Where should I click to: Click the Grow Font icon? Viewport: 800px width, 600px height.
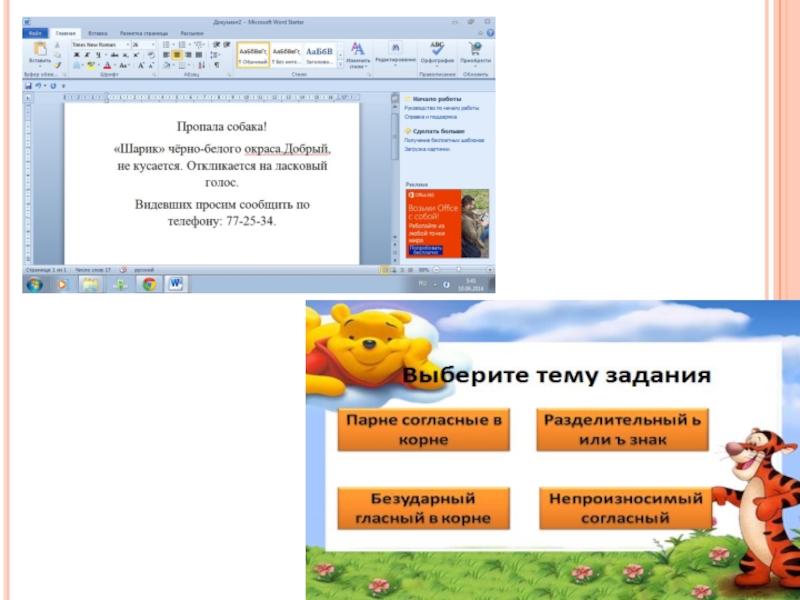[141, 65]
